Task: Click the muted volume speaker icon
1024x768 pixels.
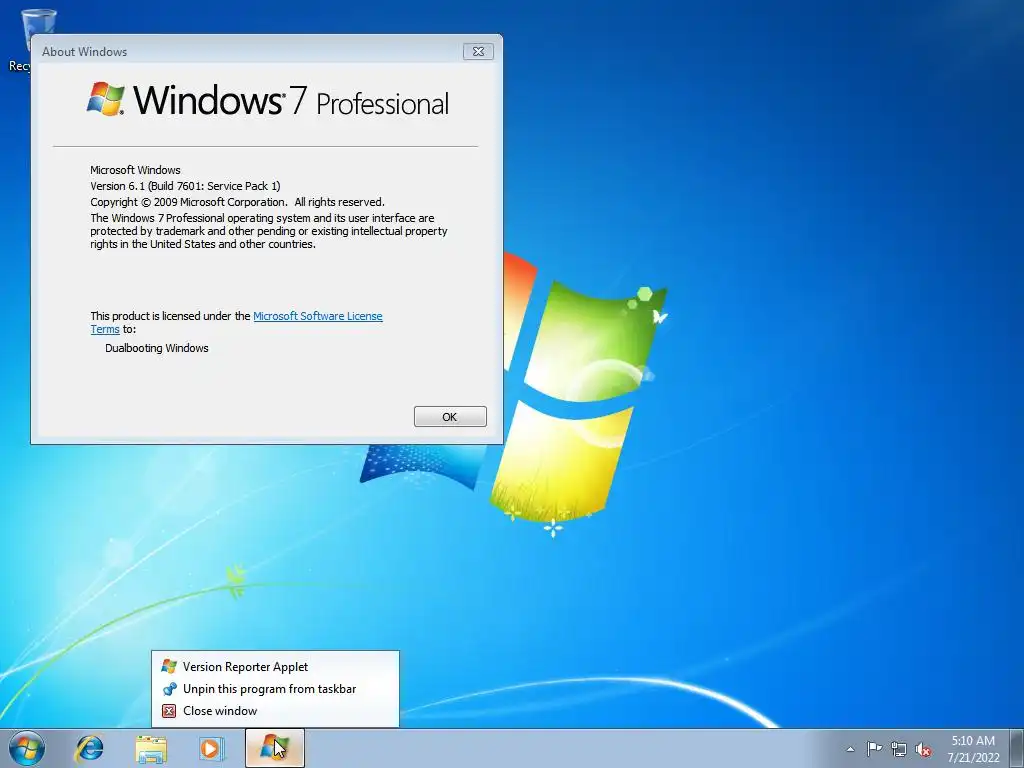Action: coord(923,750)
